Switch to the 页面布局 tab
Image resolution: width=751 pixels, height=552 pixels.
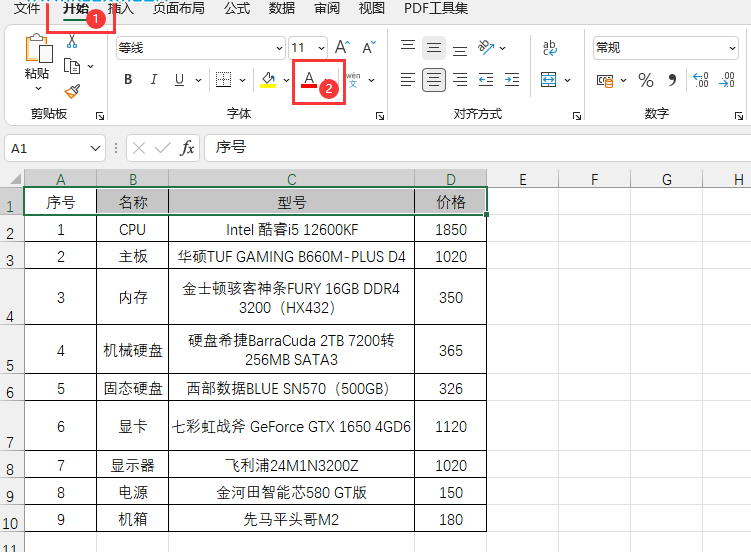click(x=178, y=8)
